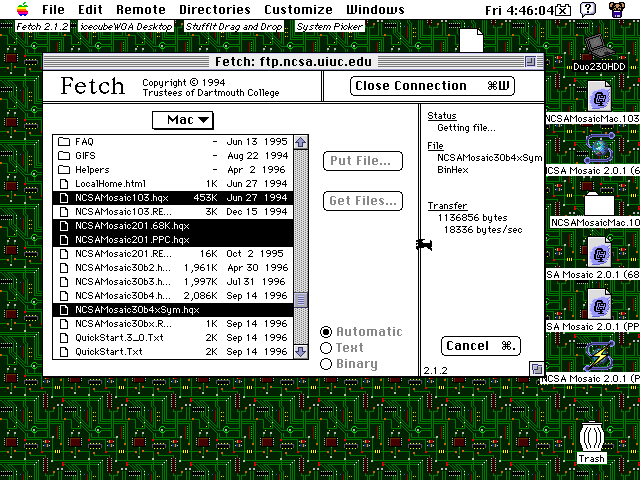Open the Windows menu
This screenshot has width=640, height=480.
pos(375,9)
